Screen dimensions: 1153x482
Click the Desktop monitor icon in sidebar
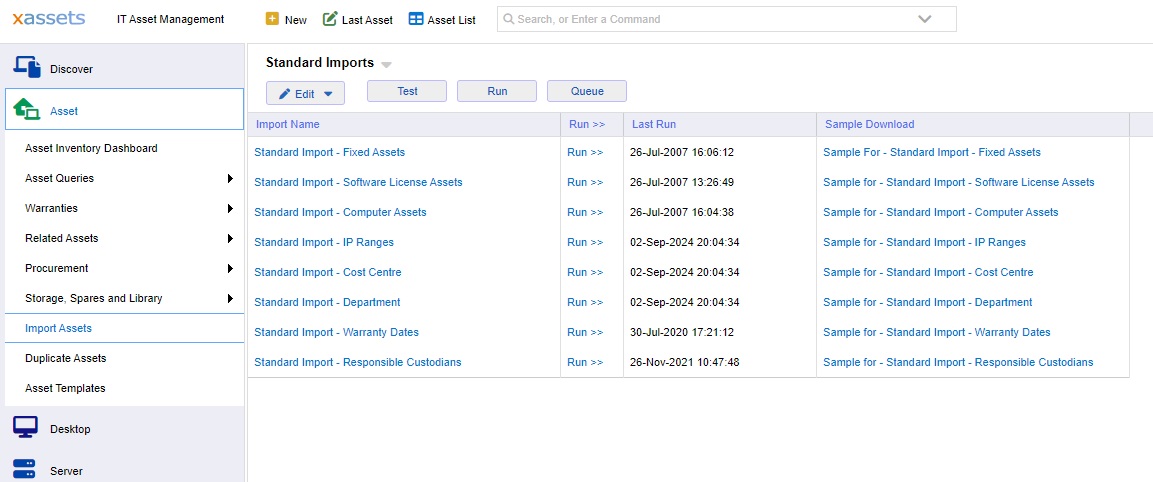tap(26, 428)
